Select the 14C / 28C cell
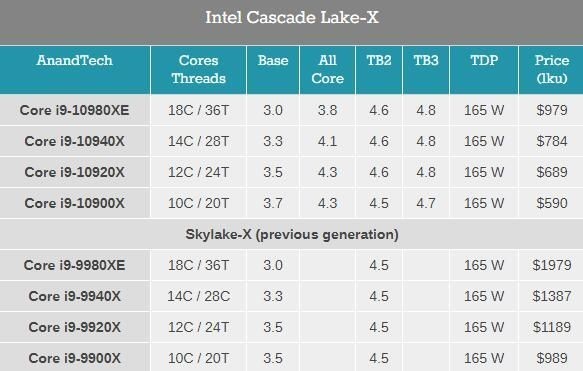The height and width of the screenshot is (371, 583). coord(199,296)
